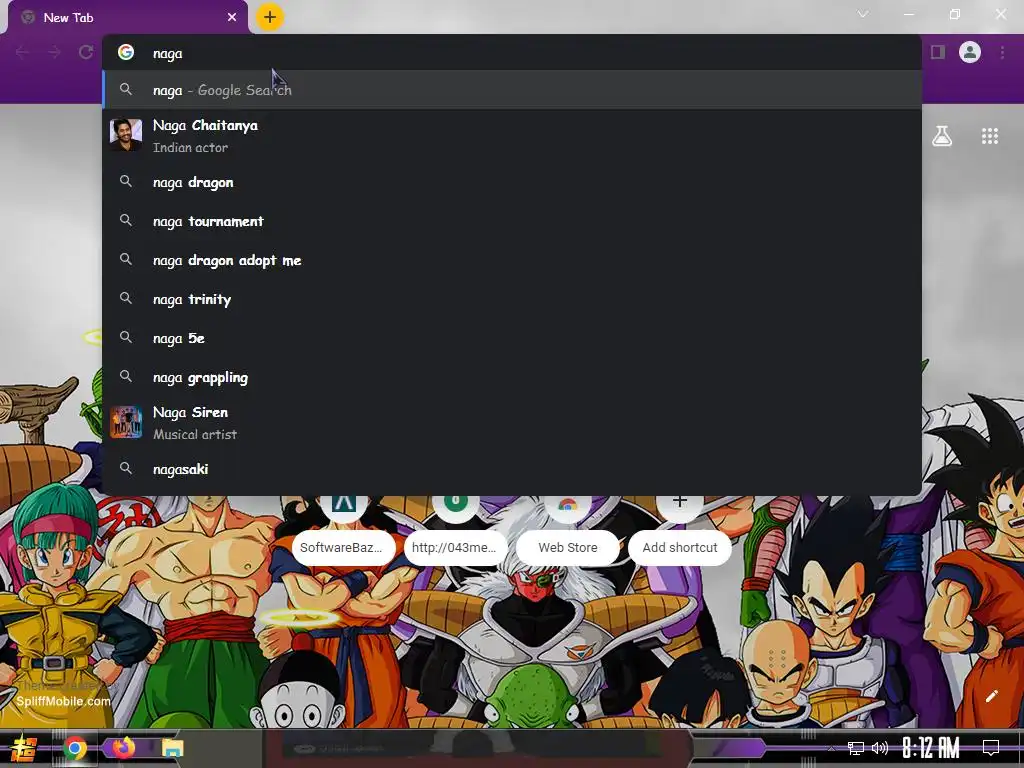Open the user profile avatar

coord(970,52)
